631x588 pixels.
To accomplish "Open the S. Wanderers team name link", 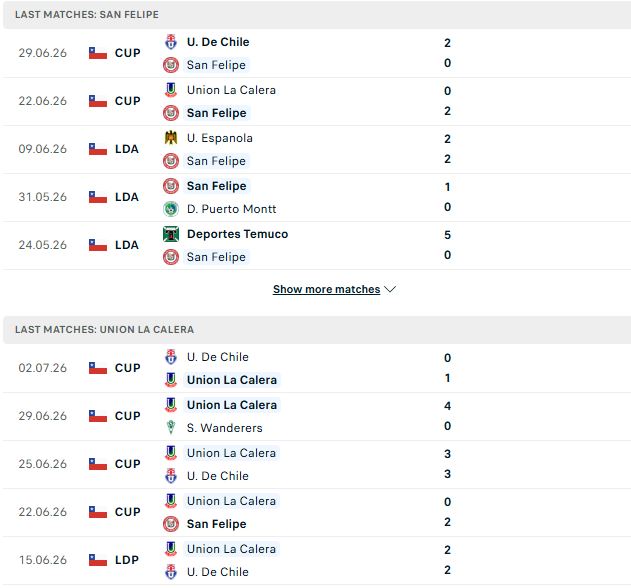I will [x=225, y=427].
